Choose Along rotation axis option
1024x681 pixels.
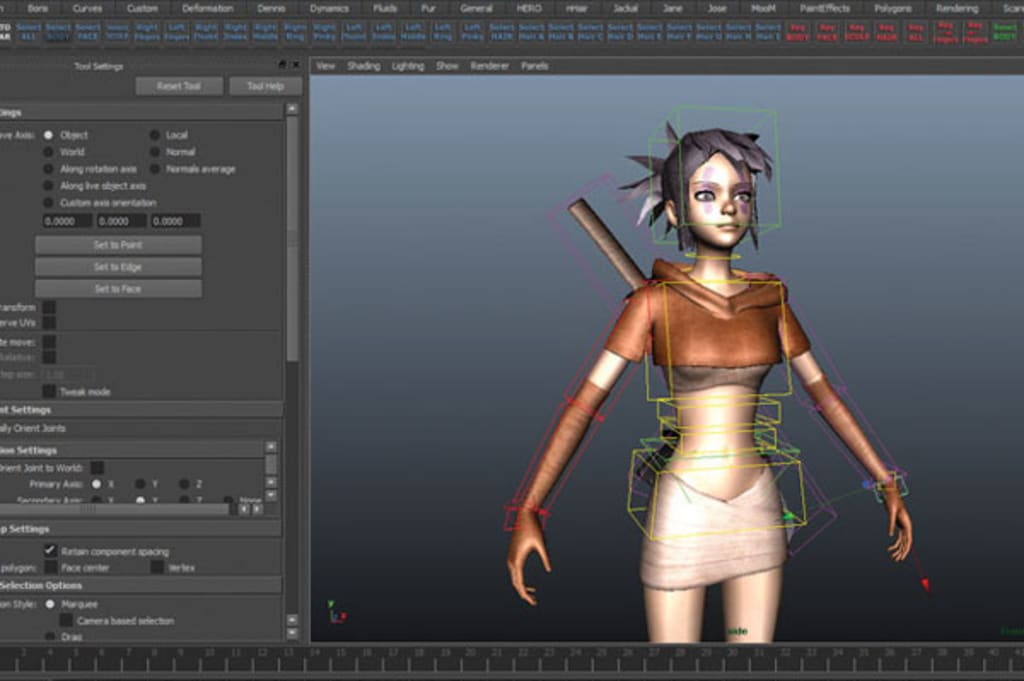click(48, 169)
